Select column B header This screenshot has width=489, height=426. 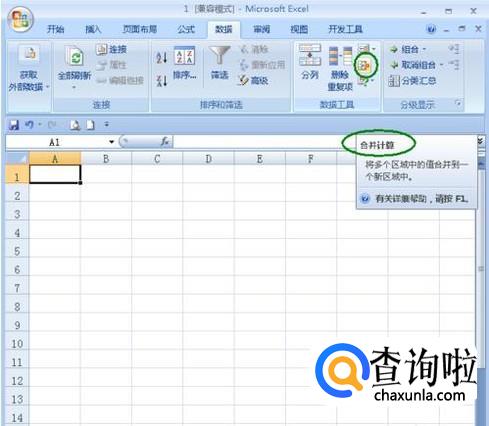(x=106, y=159)
